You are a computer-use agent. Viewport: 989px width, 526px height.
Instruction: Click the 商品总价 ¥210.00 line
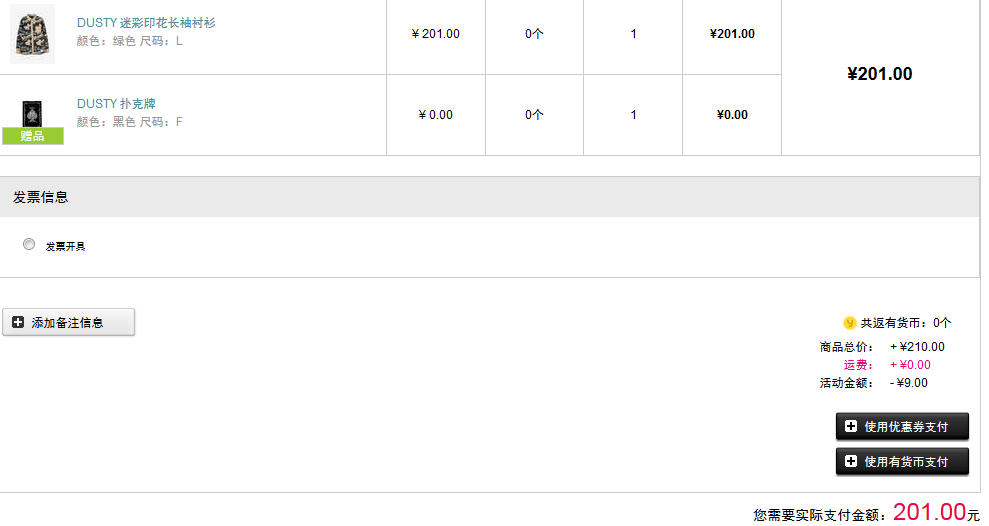(882, 347)
